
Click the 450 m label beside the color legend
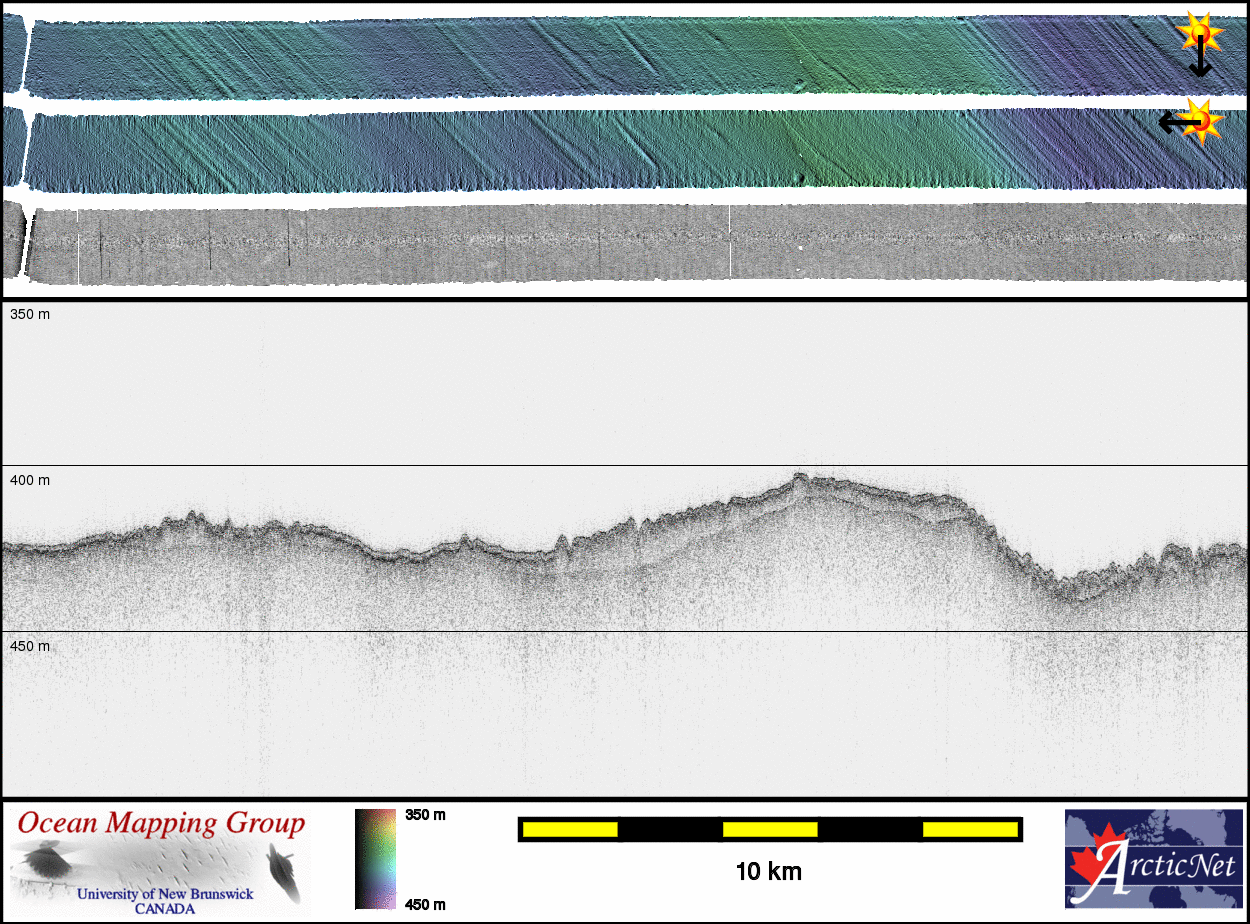click(425, 905)
